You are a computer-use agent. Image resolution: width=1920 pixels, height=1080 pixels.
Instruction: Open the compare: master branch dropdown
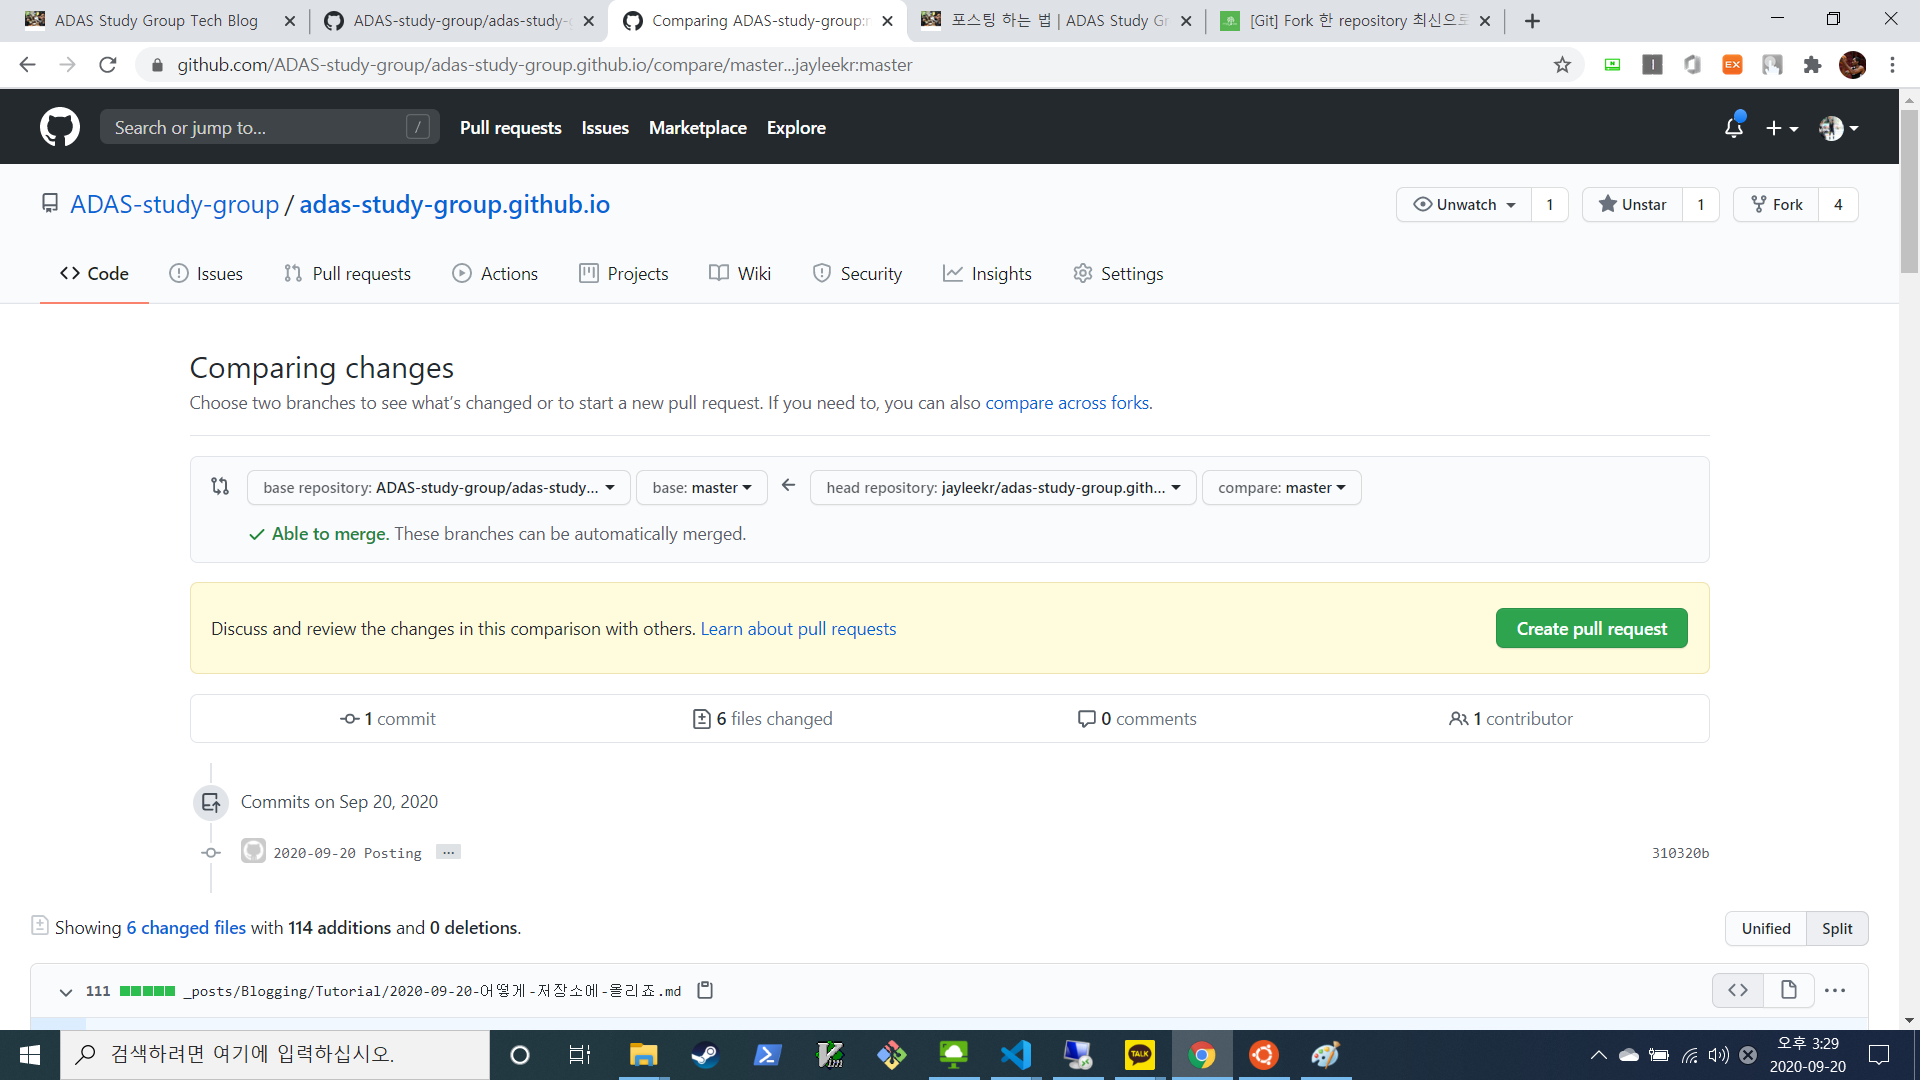point(1281,487)
